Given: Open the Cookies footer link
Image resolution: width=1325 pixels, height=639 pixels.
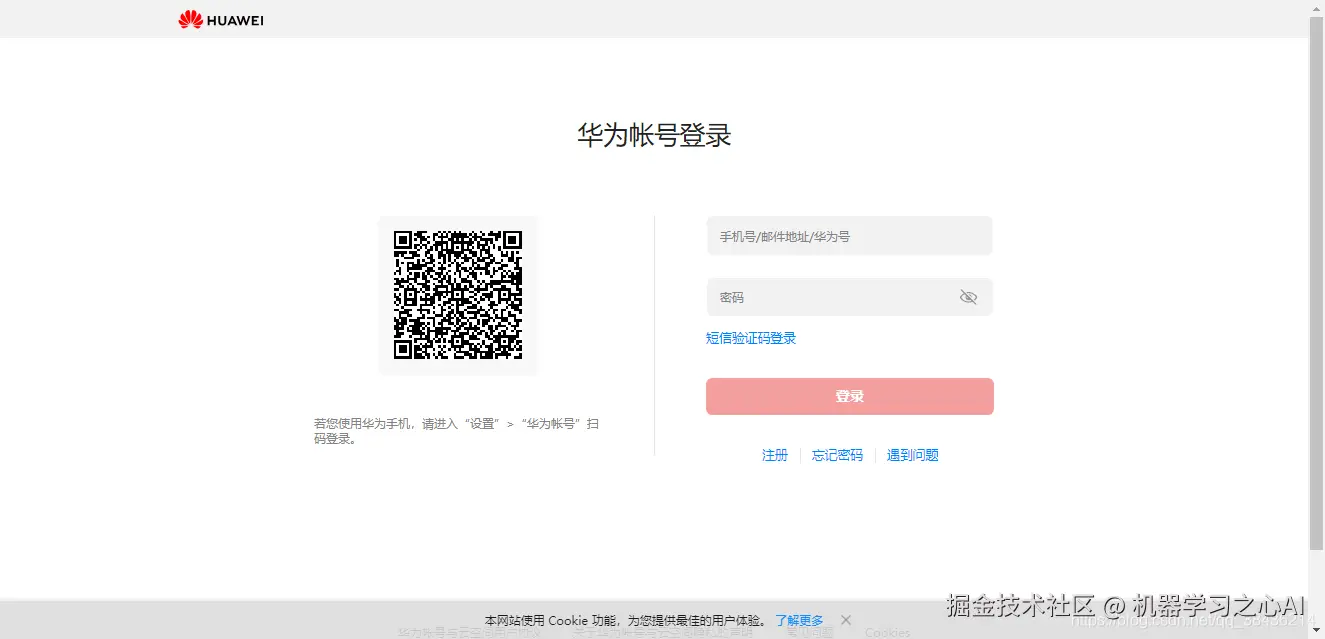Looking at the screenshot, I should (886, 633).
